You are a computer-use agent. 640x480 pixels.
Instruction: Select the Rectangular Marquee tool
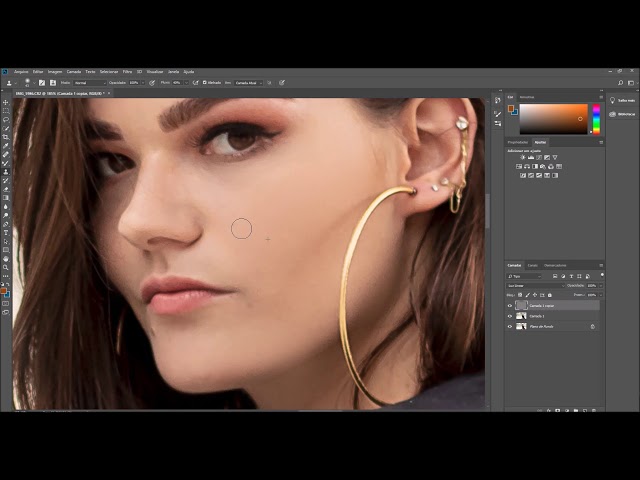tap(6, 111)
